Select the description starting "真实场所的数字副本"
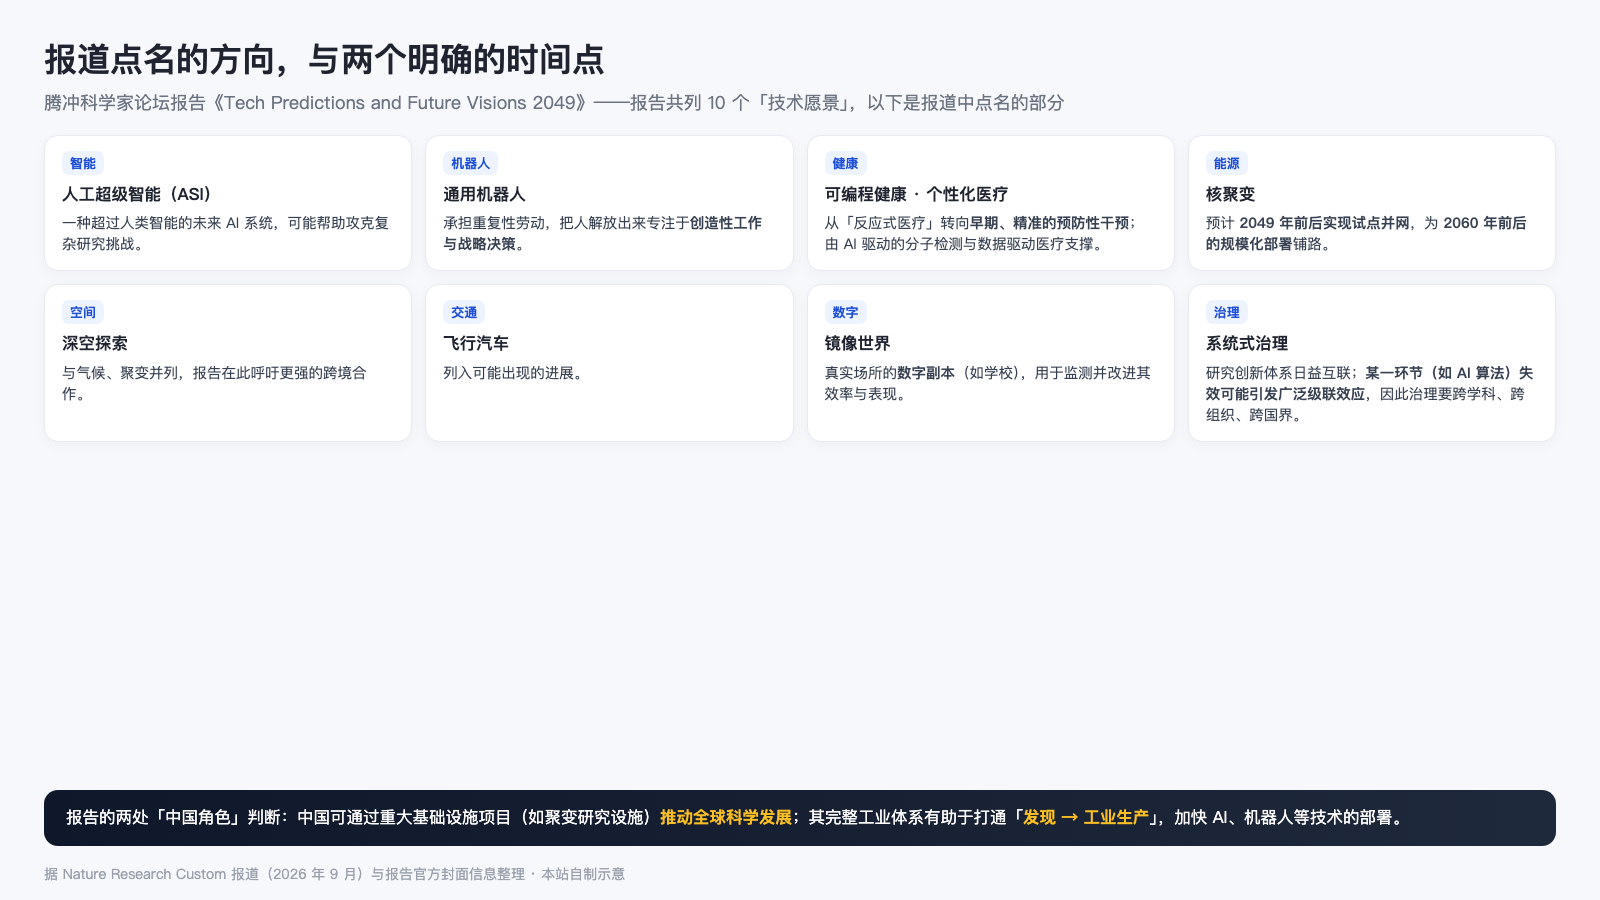The image size is (1600, 900). [x=988, y=383]
